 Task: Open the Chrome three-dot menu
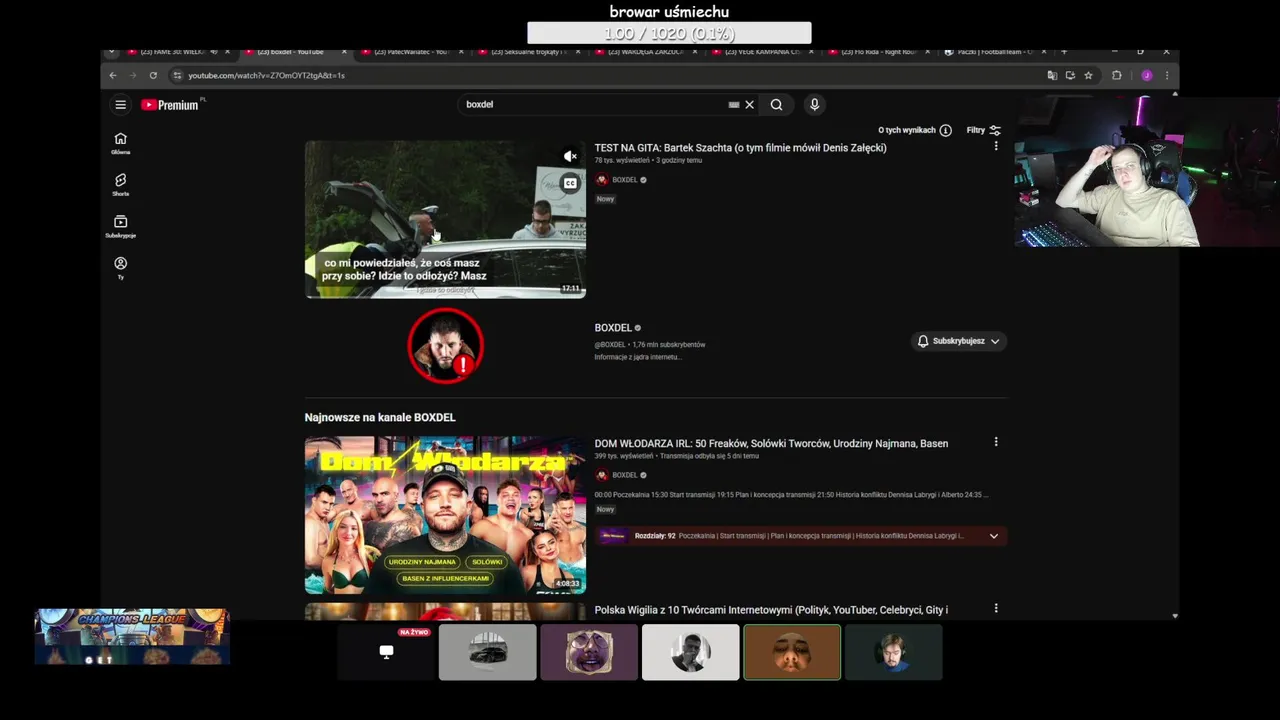(x=1166, y=75)
